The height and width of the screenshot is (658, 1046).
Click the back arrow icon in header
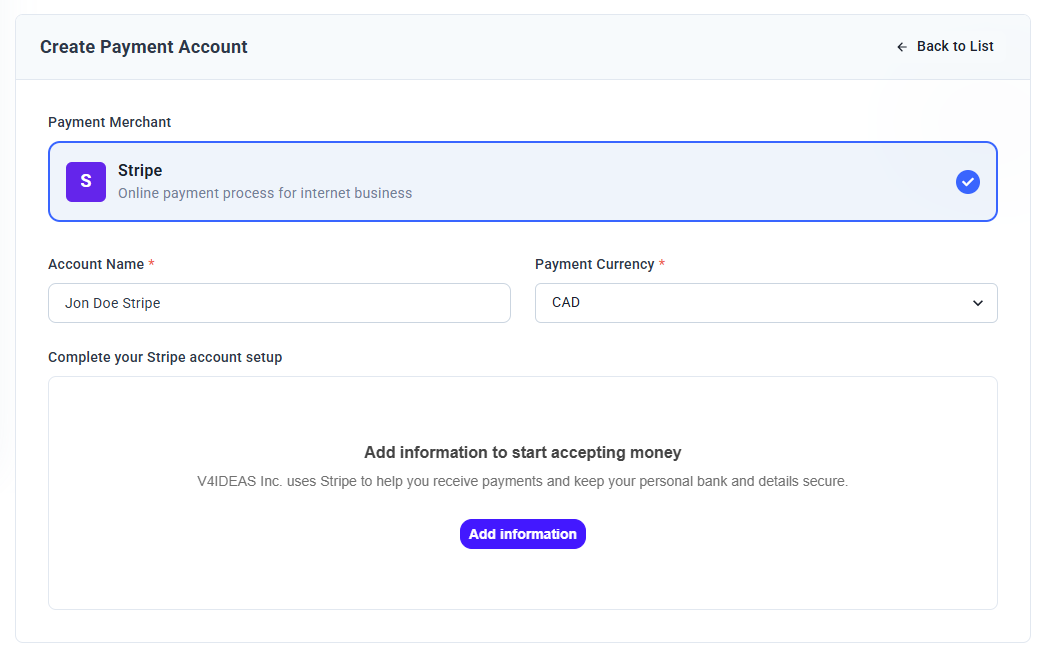click(x=902, y=47)
